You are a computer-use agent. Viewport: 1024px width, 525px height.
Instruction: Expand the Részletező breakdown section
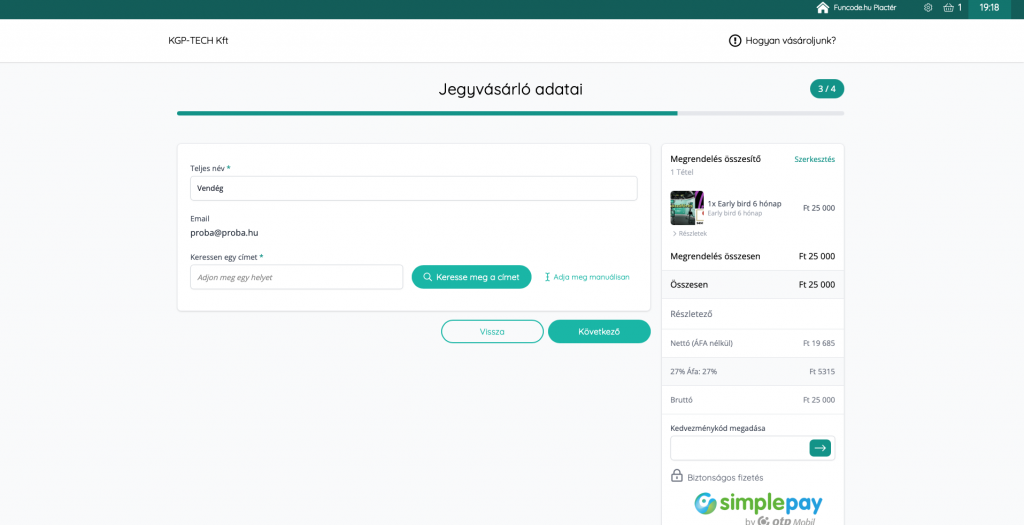tap(691, 314)
